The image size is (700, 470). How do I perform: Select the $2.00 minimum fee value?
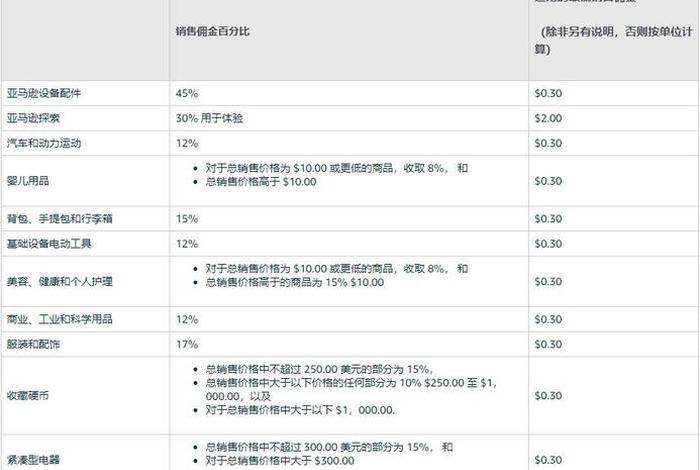point(548,118)
